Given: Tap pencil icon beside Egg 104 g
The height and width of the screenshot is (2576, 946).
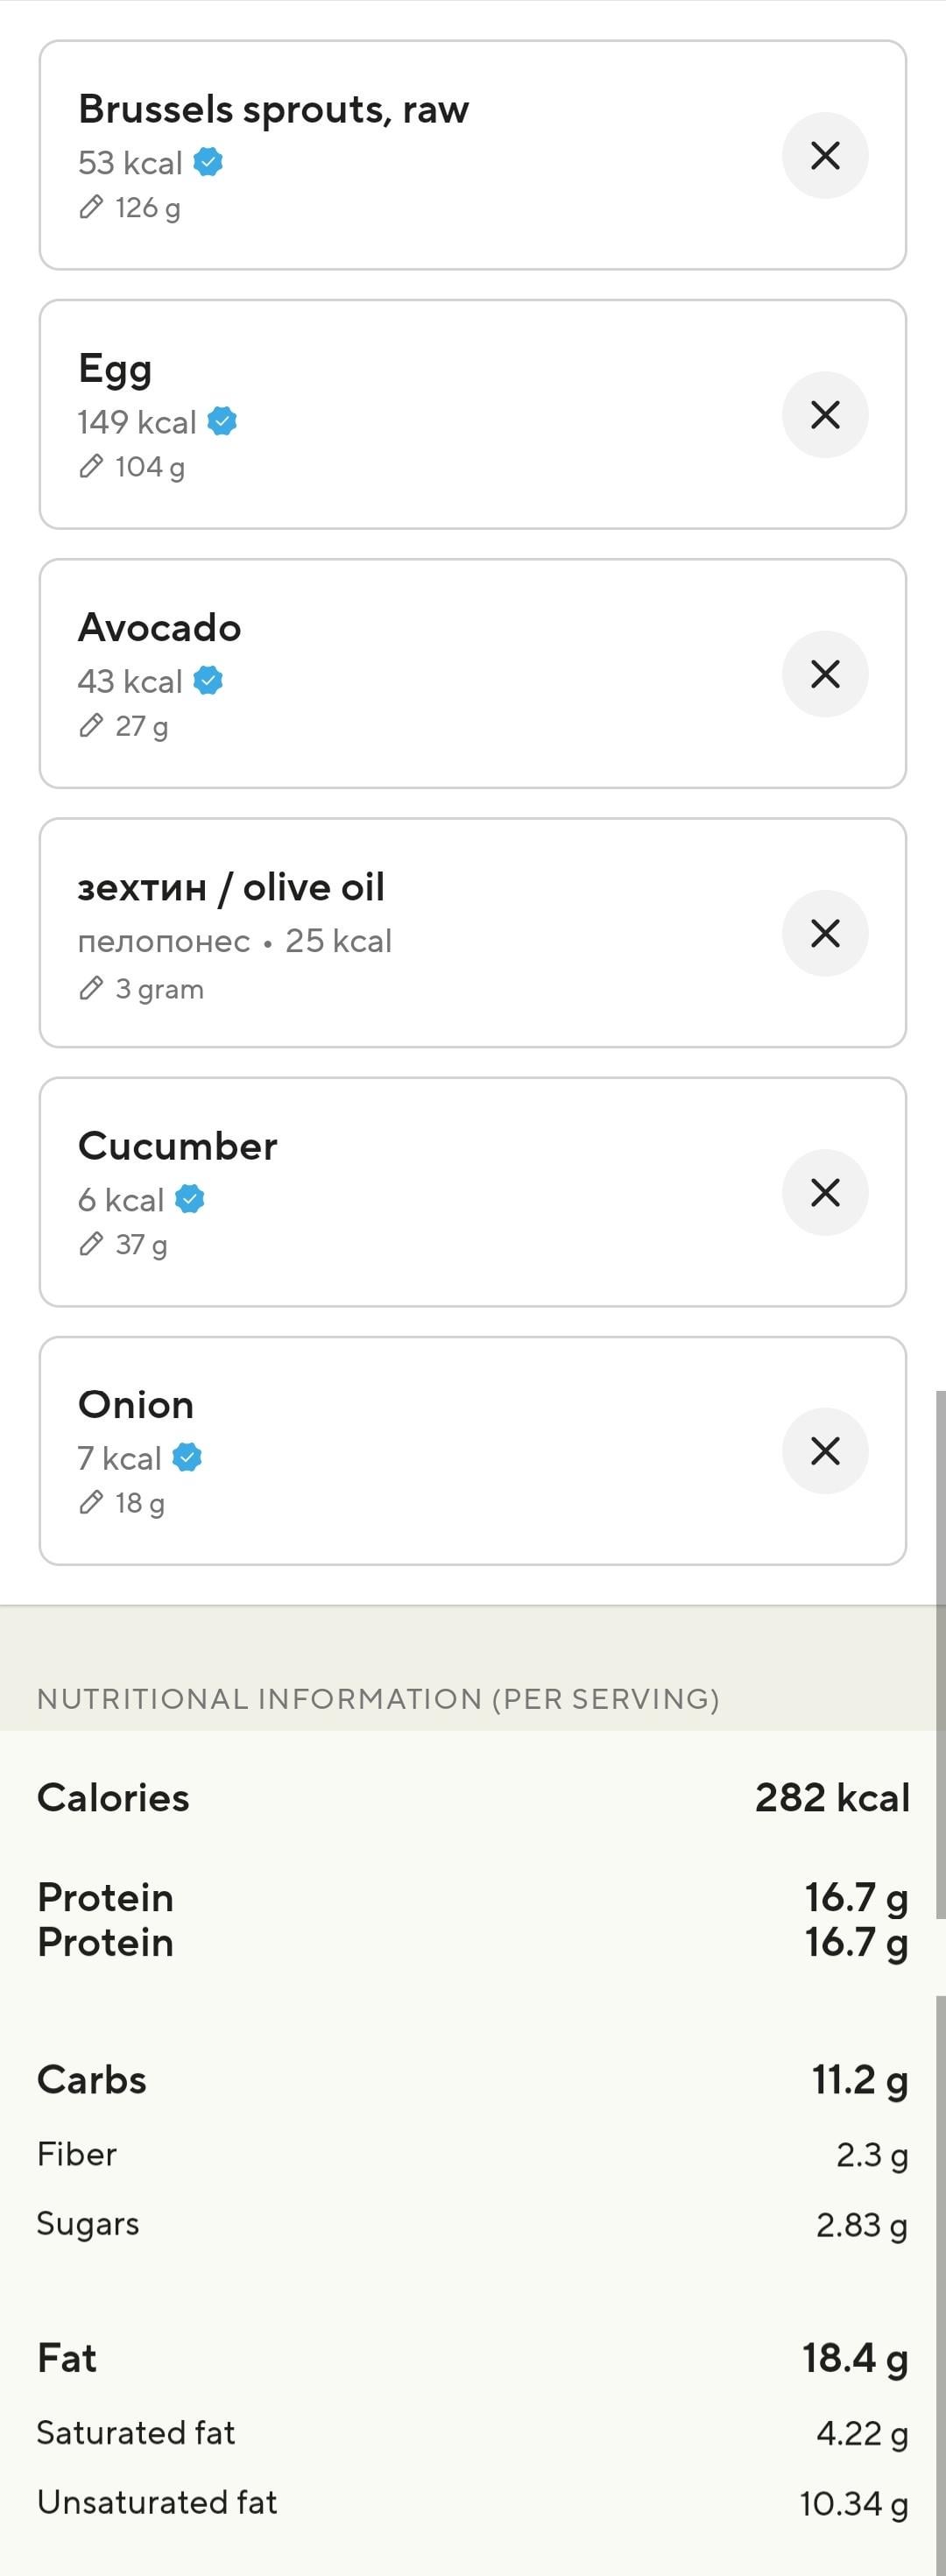Looking at the screenshot, I should point(91,466).
